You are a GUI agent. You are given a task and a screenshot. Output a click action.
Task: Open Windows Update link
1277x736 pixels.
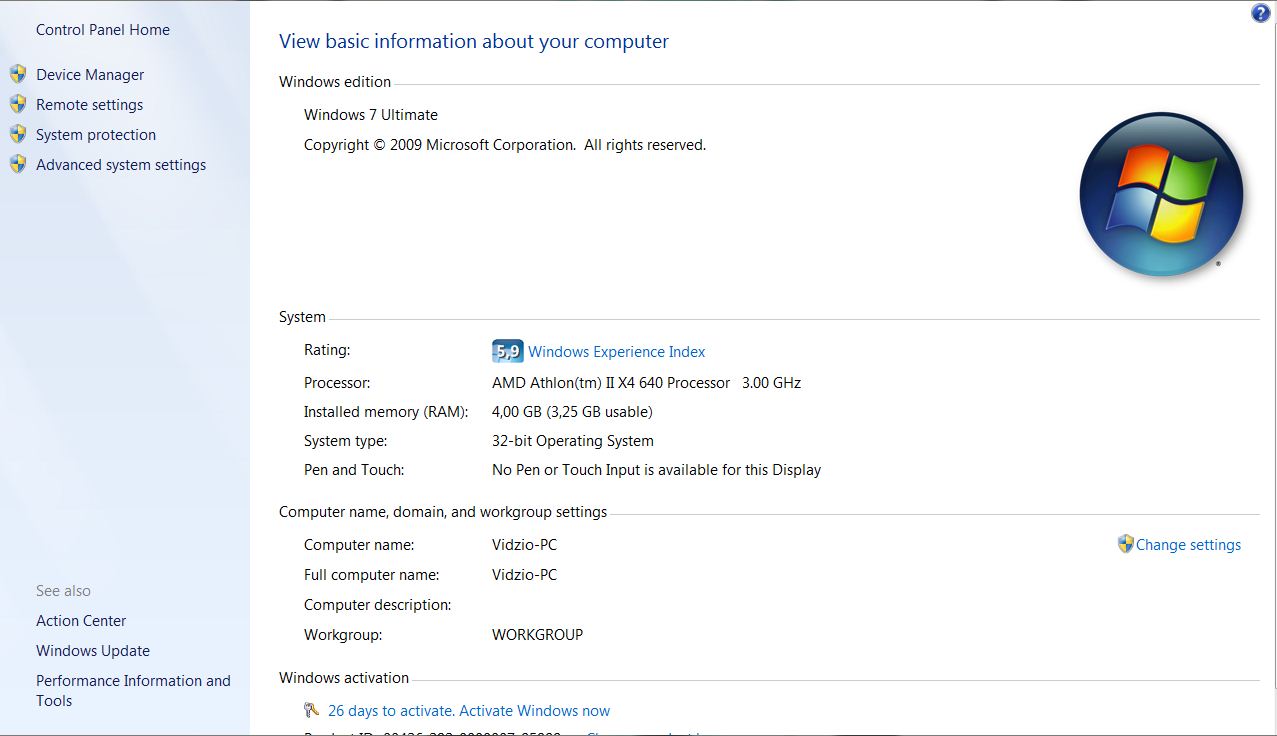(93, 651)
